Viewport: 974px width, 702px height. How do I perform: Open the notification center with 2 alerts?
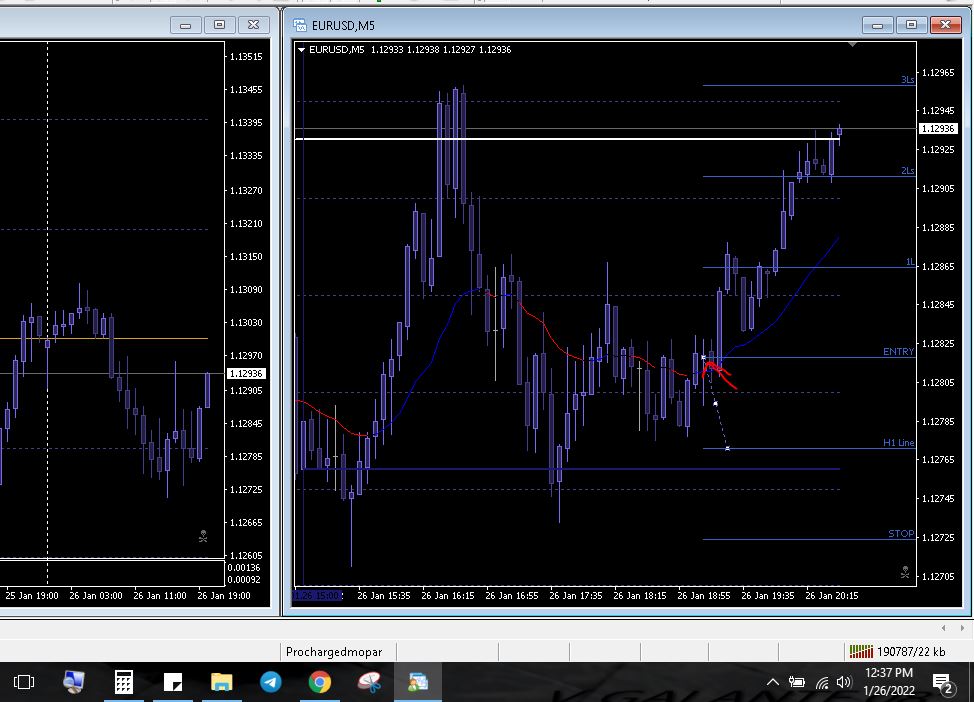[x=942, y=683]
